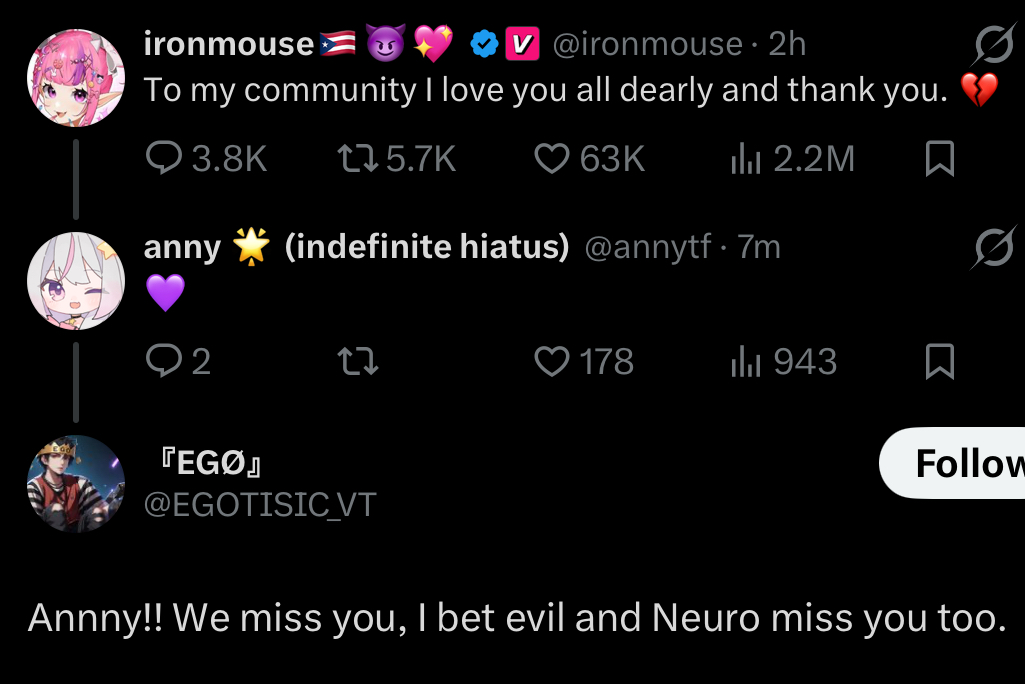Like ironmouse's tweet with 63K likes
This screenshot has height=684, width=1025.
(x=551, y=159)
